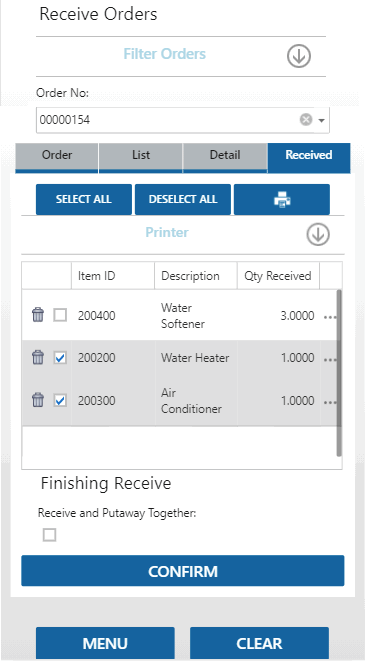Click trash icon for item 200200
365x661 pixels.
coord(38,357)
